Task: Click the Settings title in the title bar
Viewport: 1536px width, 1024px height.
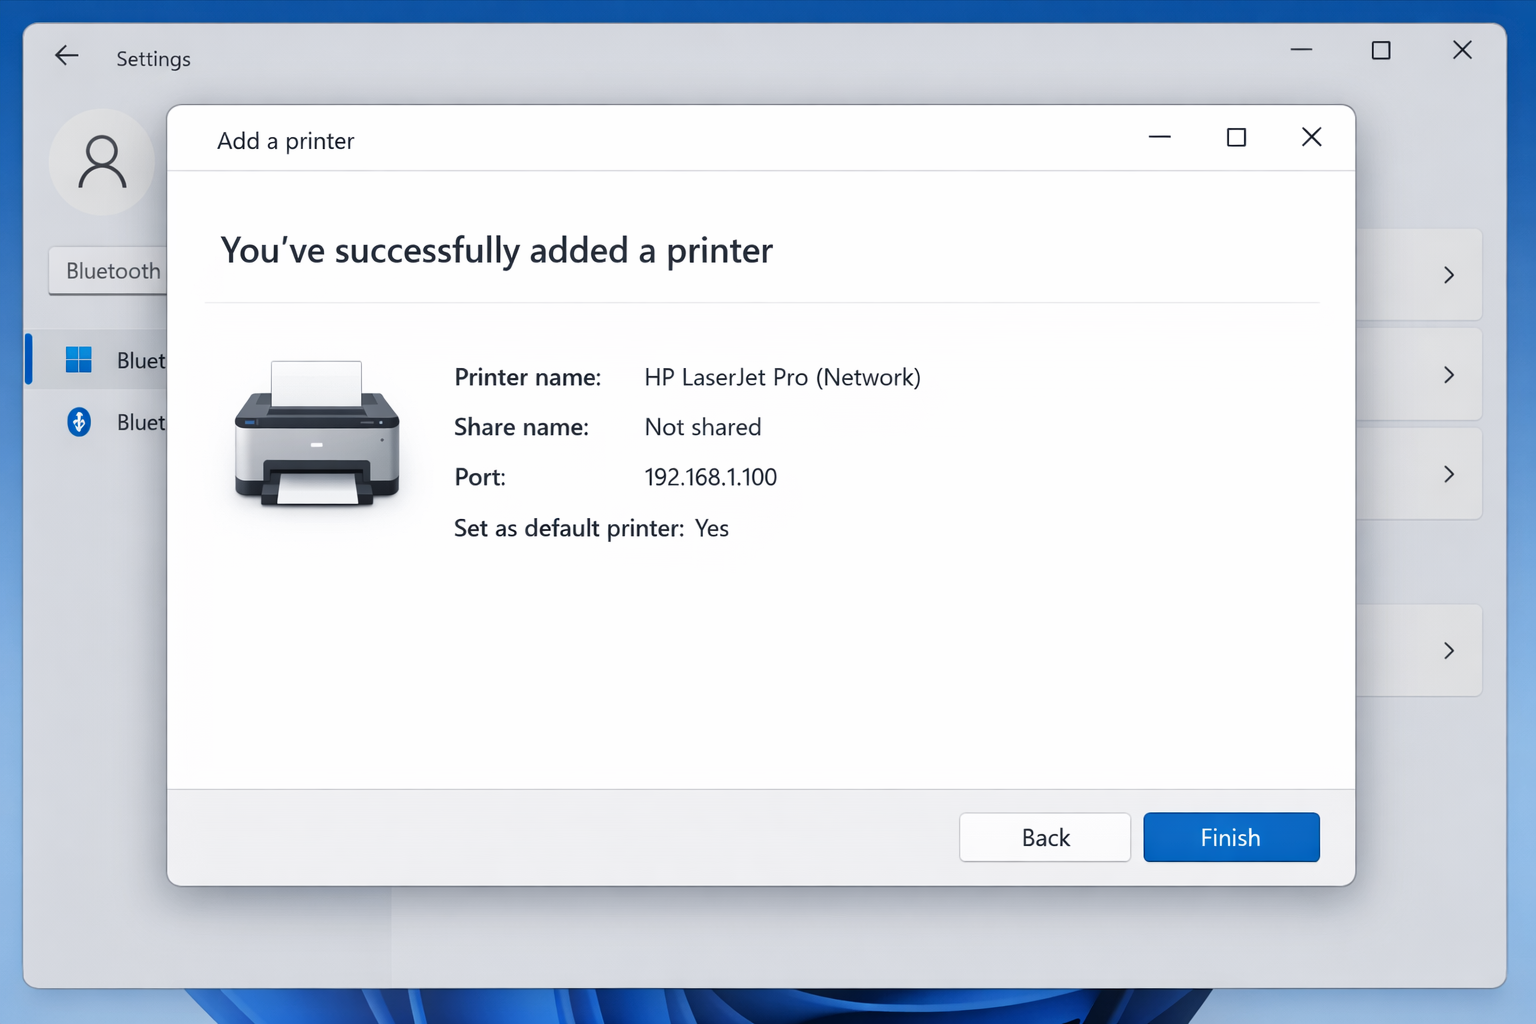Action: (153, 58)
